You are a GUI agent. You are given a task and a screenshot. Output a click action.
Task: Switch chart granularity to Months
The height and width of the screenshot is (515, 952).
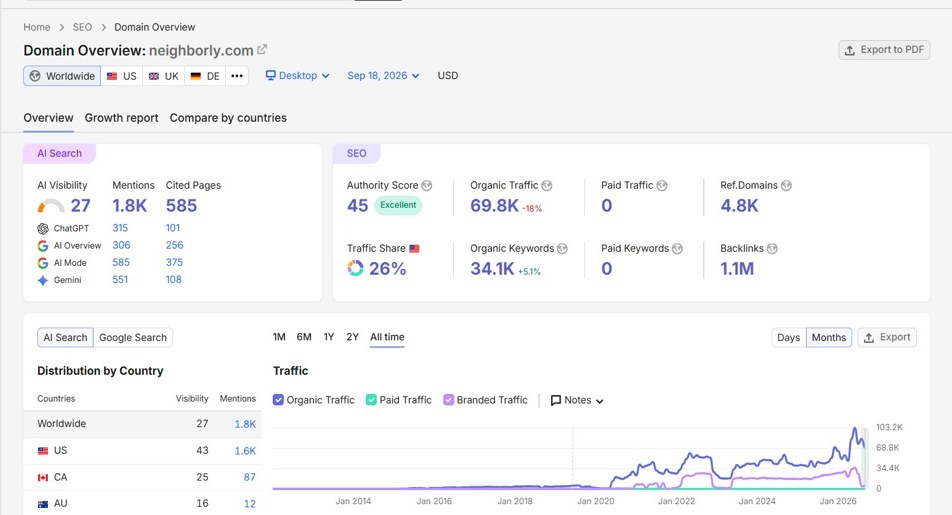[x=829, y=338]
